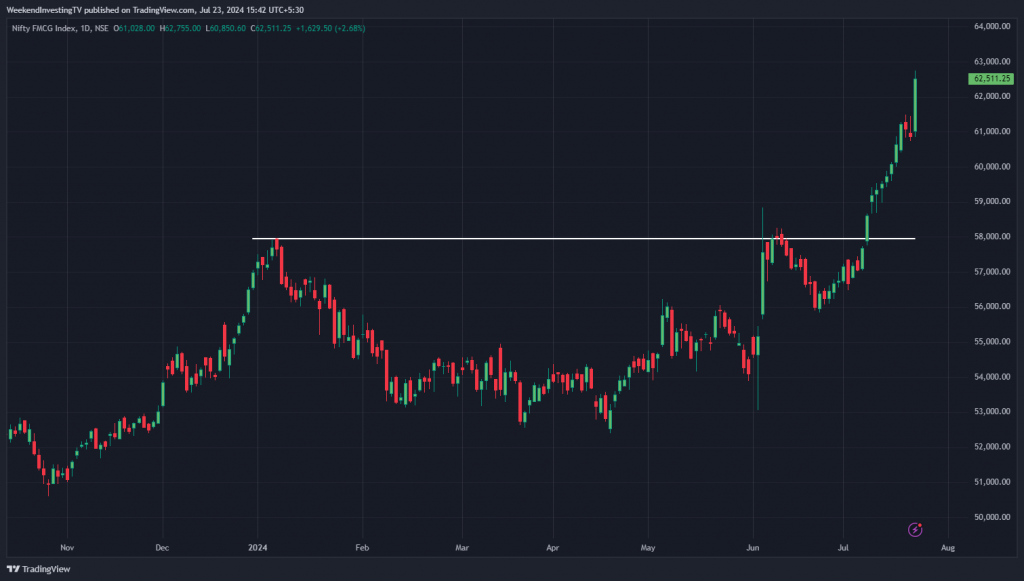Screen dimensions: 1024x581
Task: Click the 50,000.00 price axis label
Action: coord(992,517)
